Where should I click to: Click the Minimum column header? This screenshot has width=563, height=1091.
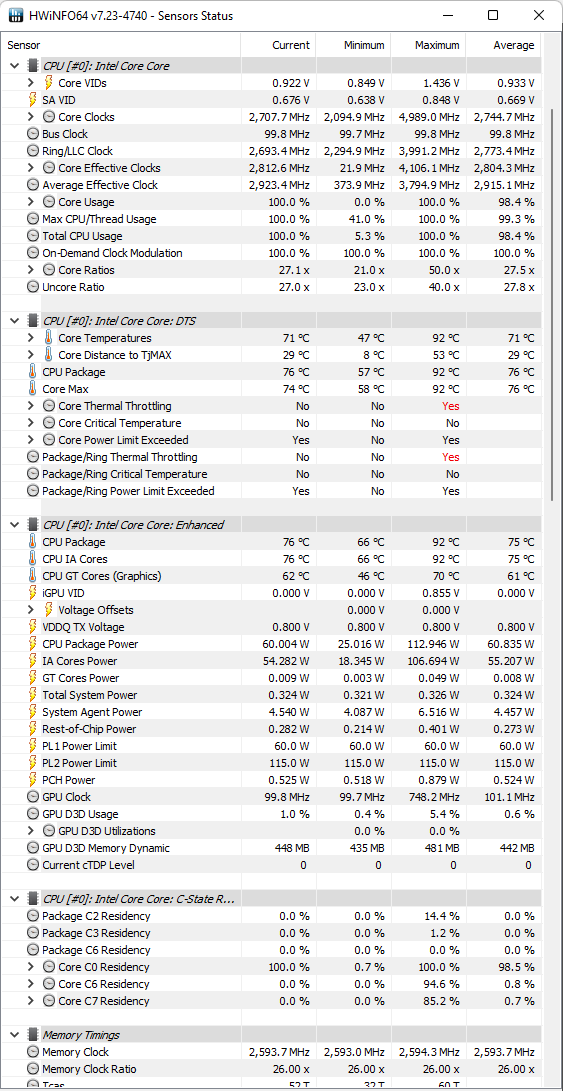(x=353, y=45)
